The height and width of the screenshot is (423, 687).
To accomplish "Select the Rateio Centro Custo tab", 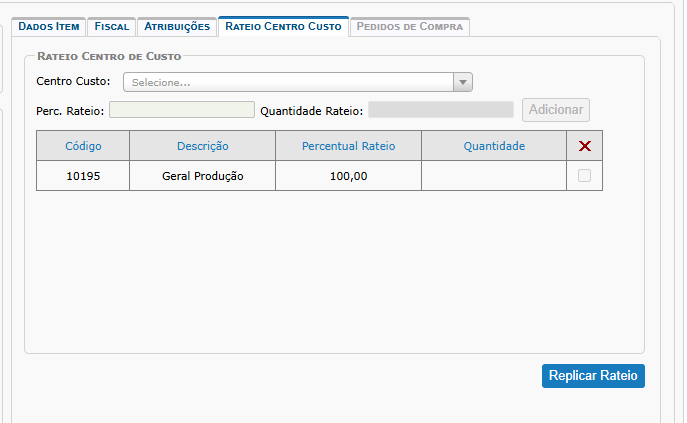I will coord(283,27).
